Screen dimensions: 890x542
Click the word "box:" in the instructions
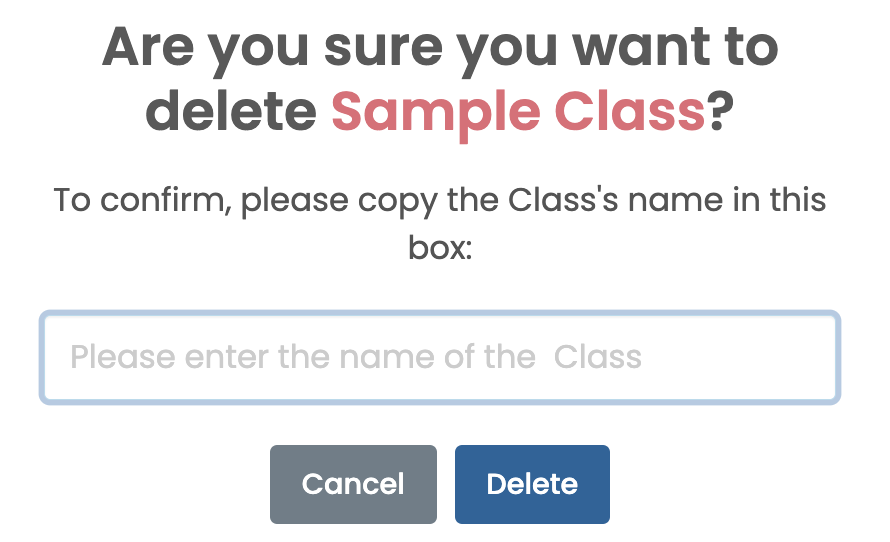(439, 247)
